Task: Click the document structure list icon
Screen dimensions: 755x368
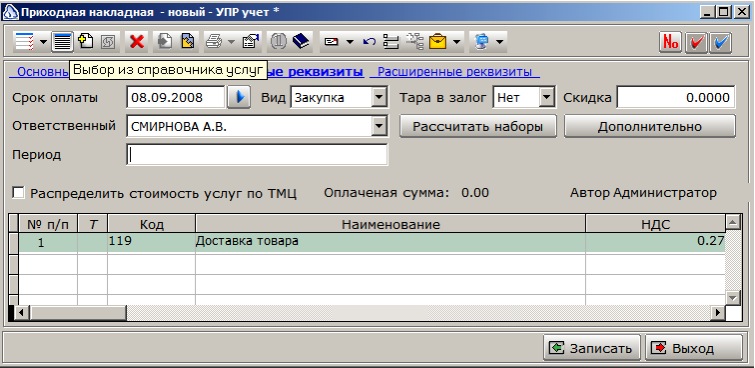Action: (x=391, y=42)
